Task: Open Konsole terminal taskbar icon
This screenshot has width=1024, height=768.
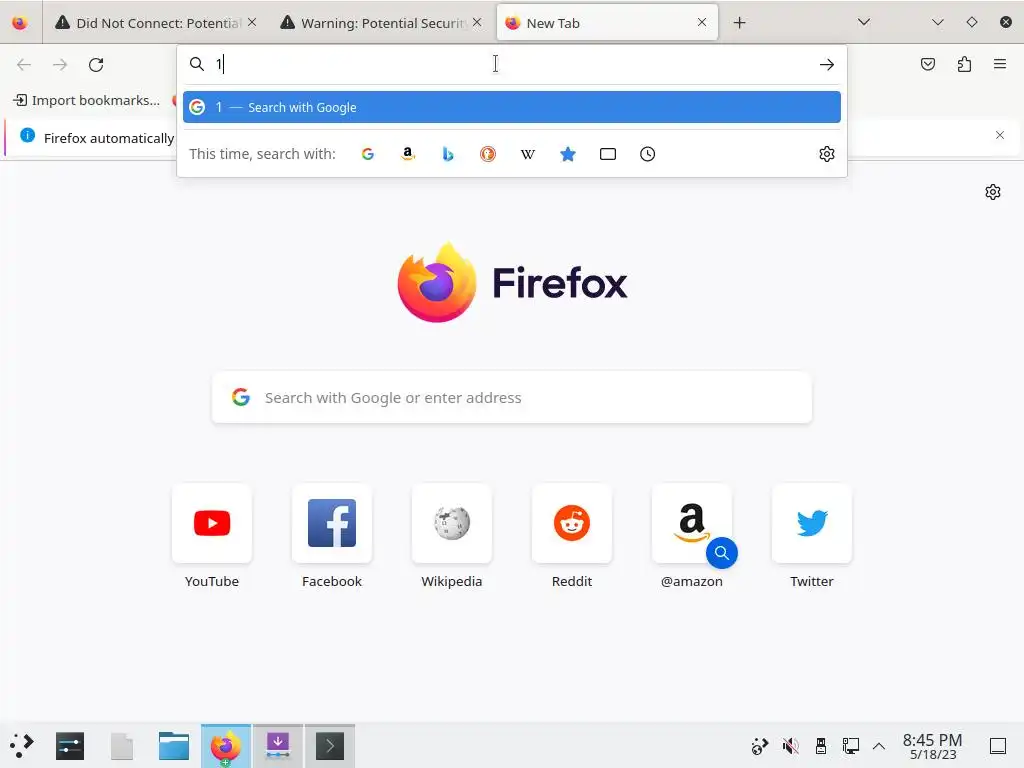Action: tap(330, 746)
